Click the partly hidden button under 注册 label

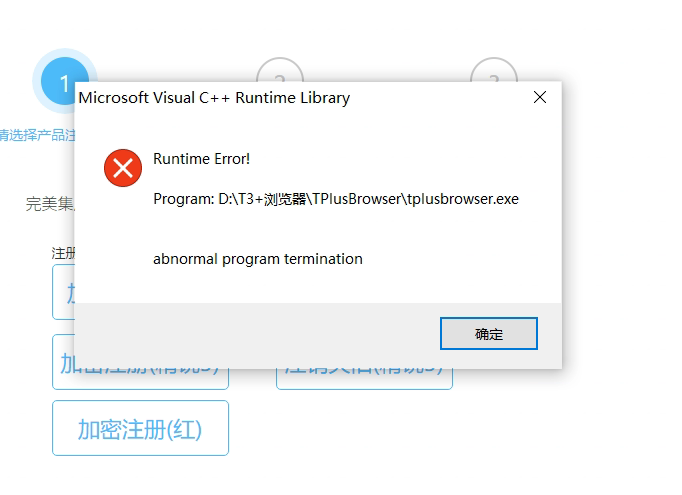pyautogui.click(x=64, y=292)
